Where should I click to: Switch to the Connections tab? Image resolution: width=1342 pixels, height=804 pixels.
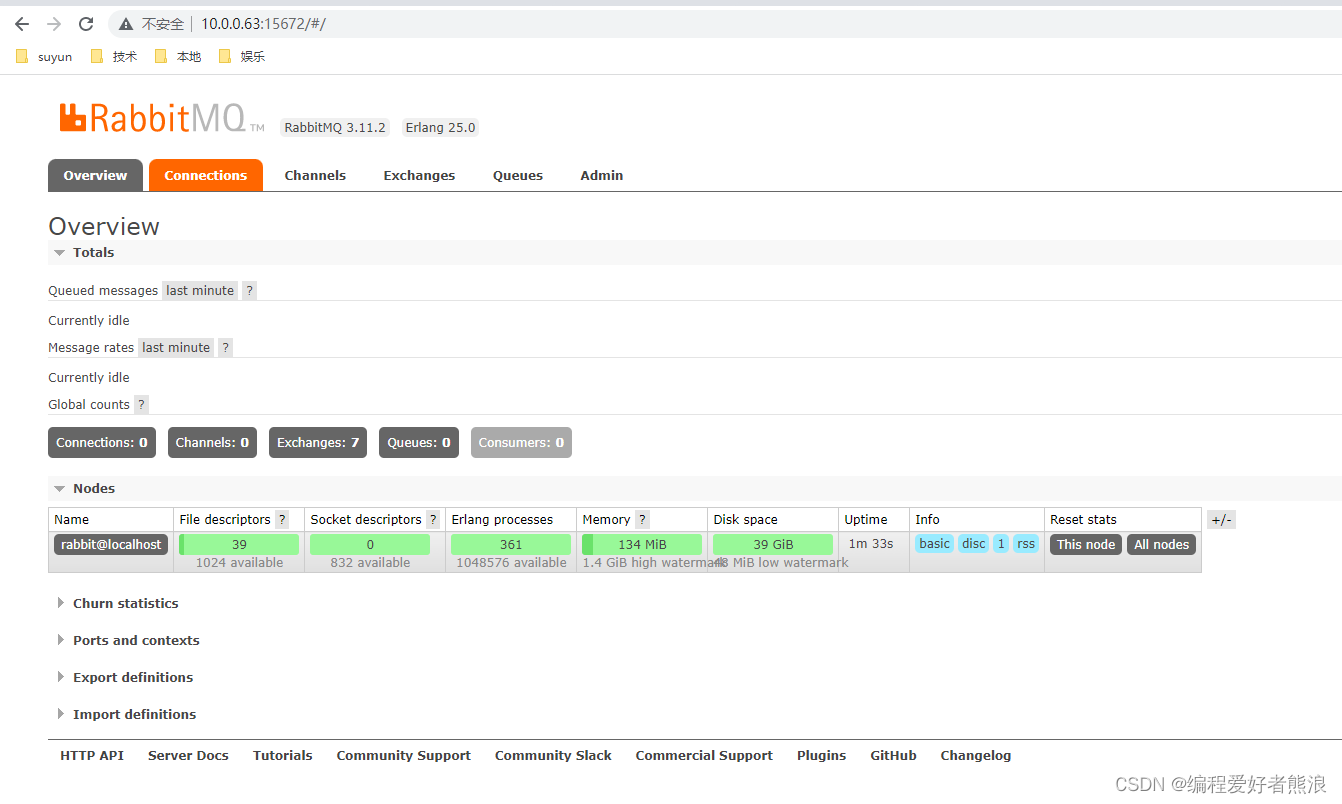point(206,175)
